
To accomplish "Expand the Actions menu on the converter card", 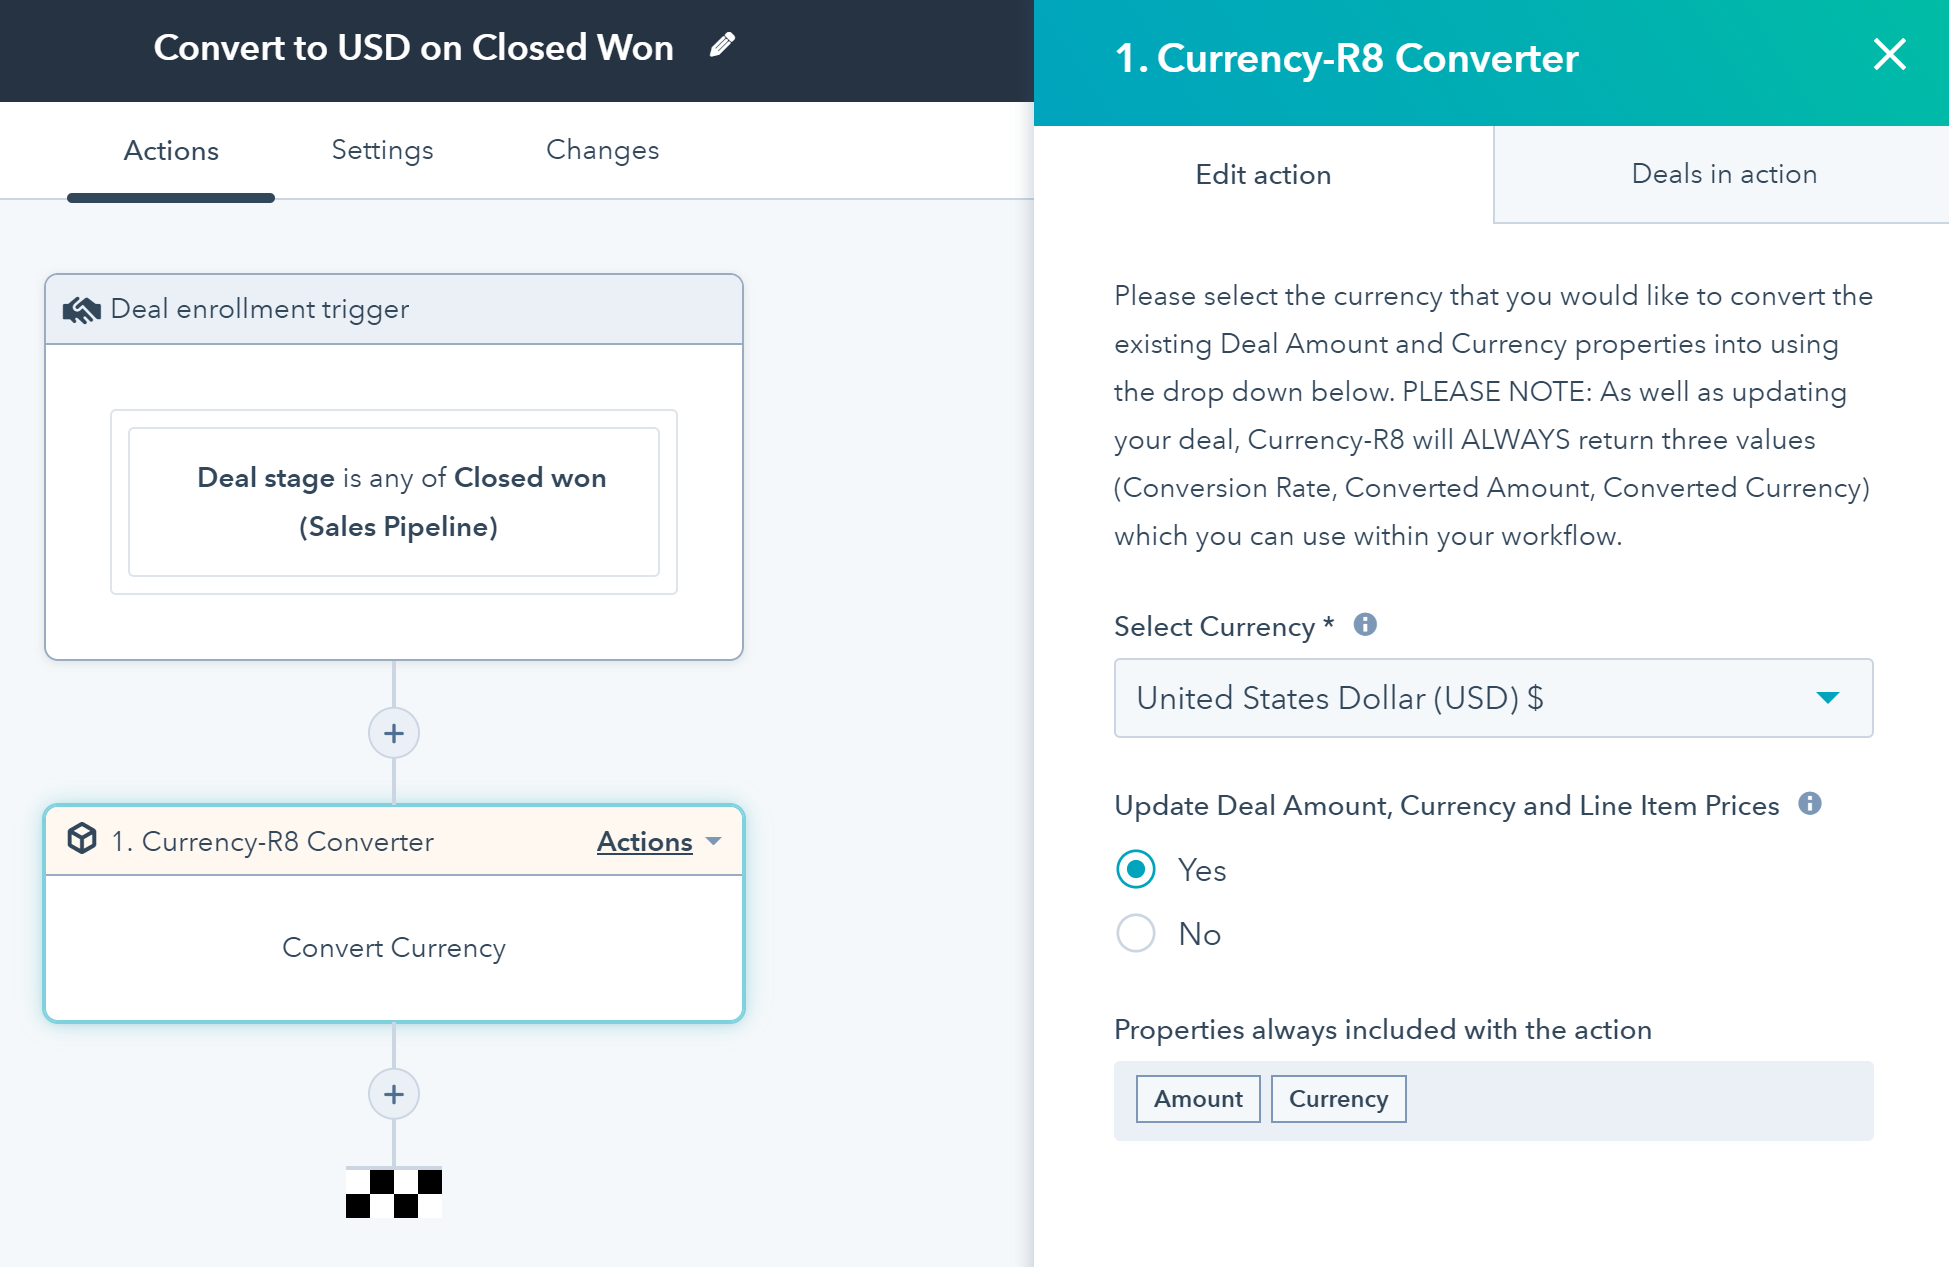I will 659,842.
